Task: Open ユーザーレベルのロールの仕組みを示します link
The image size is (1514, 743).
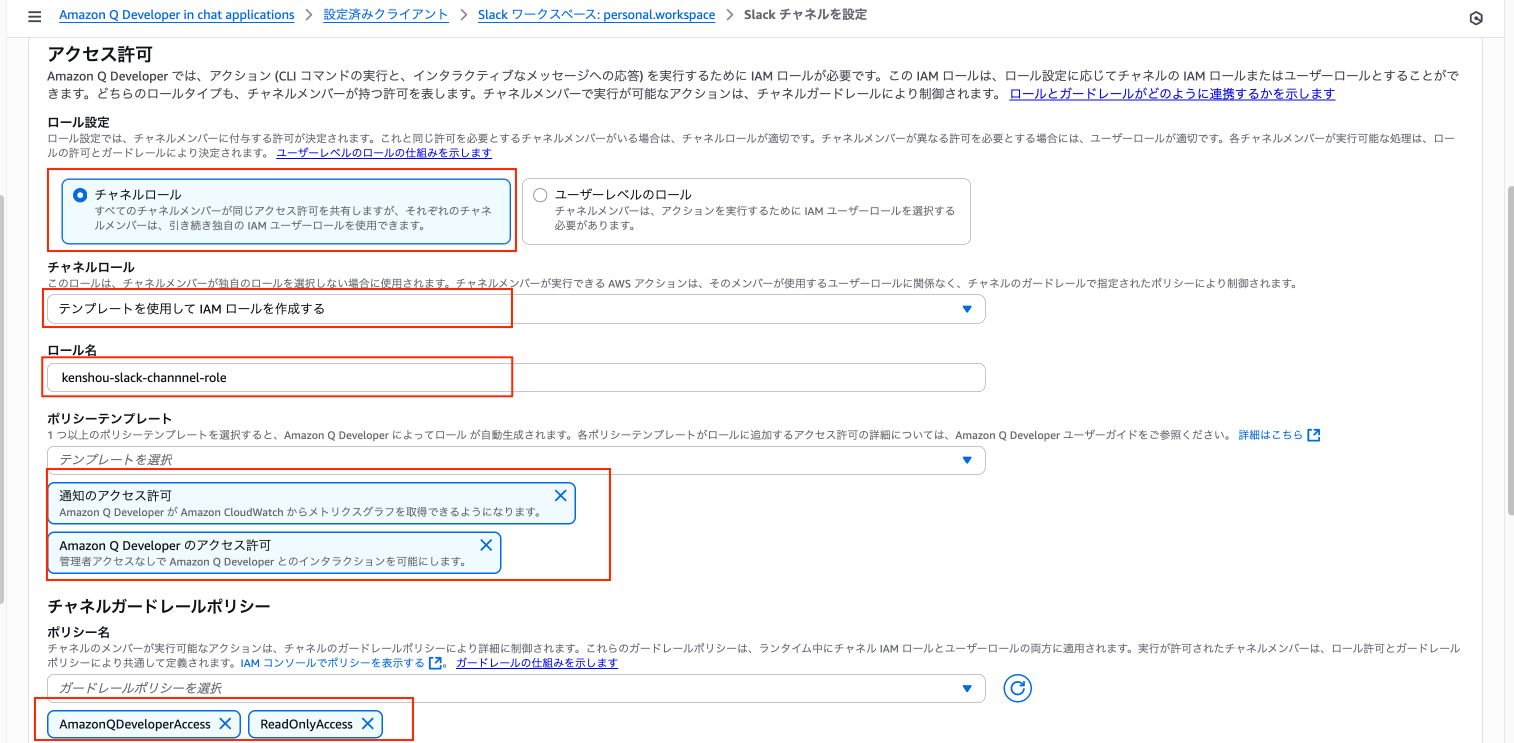Action: [384, 153]
